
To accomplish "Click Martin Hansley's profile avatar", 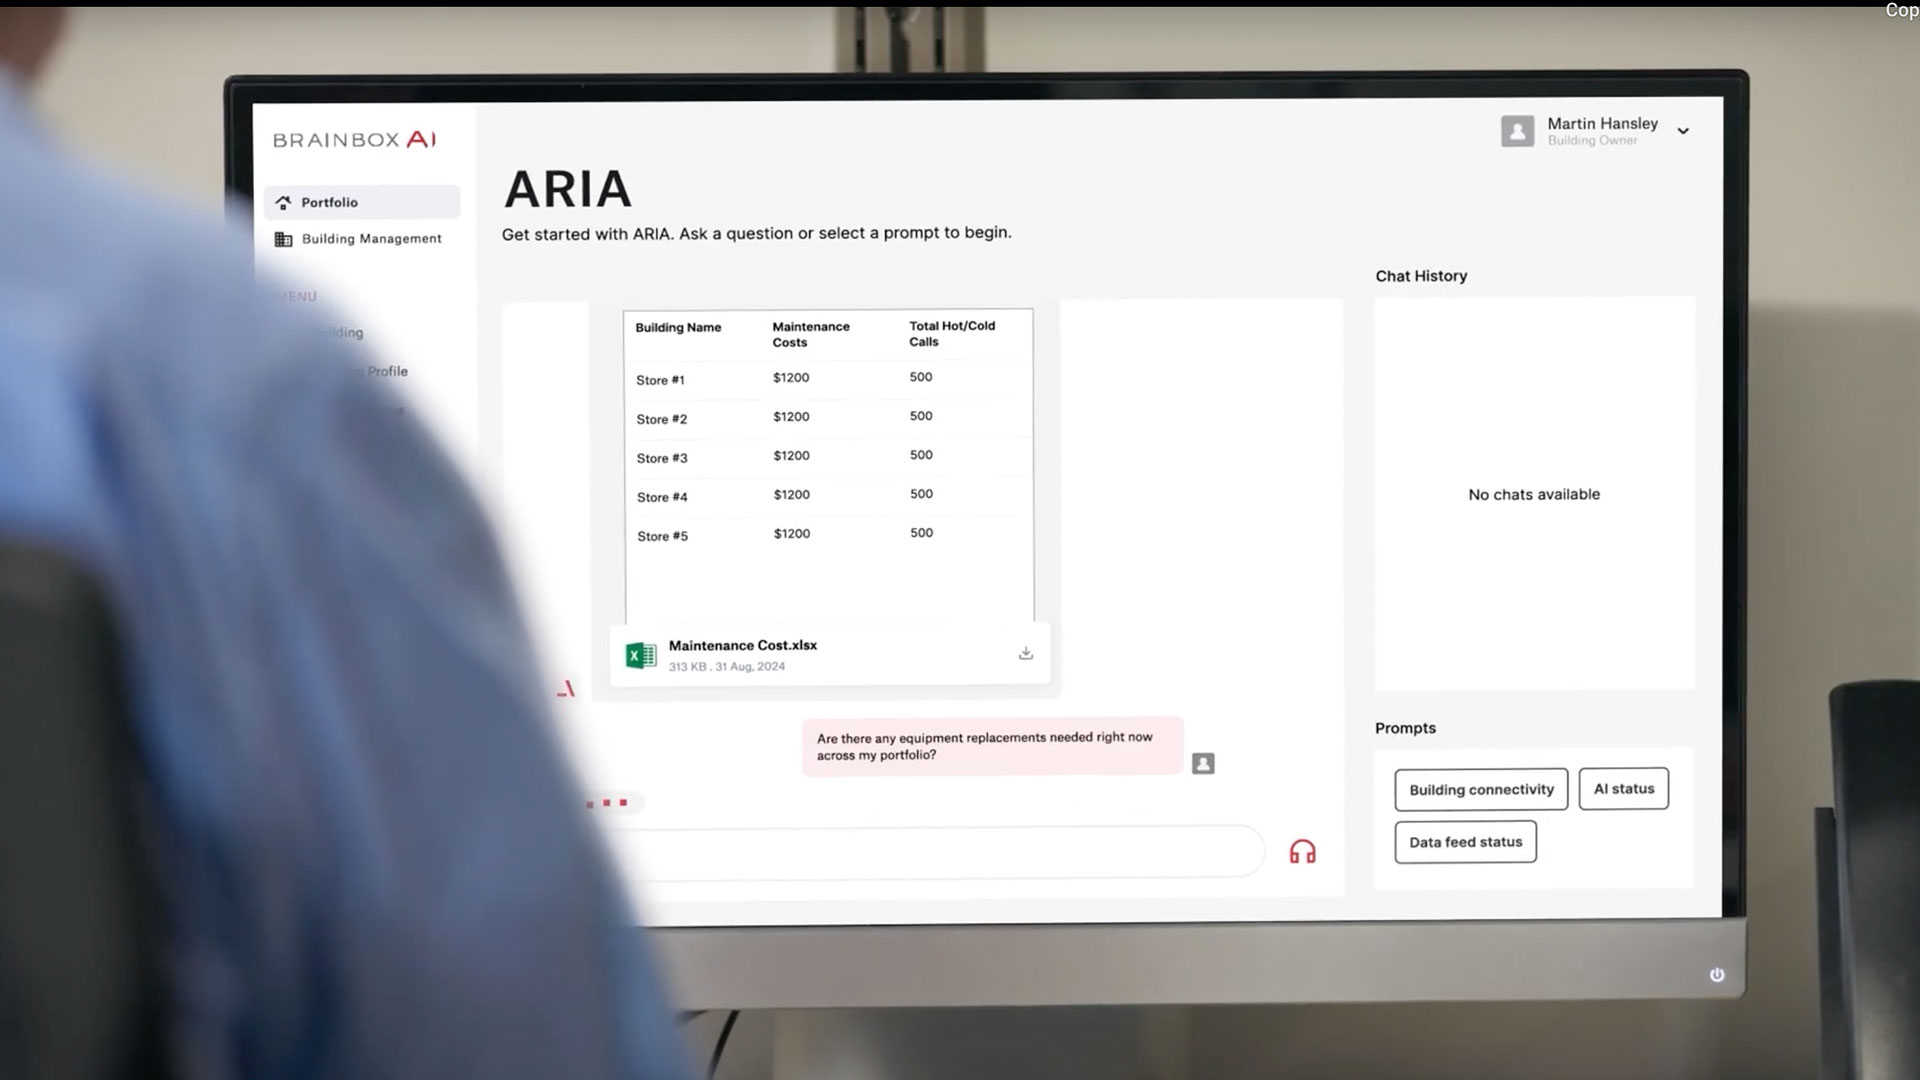I will click(x=1517, y=131).
